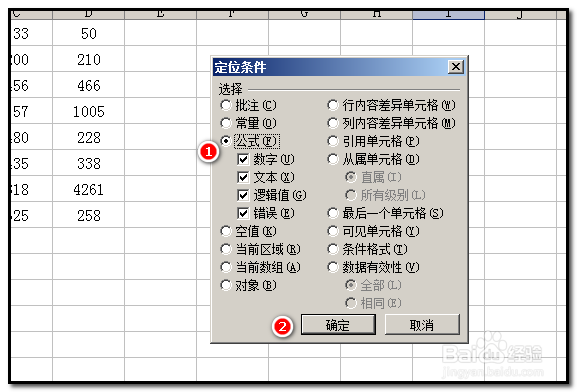Viewport: 577px width, 392px height.
Task: Click column J header
Action: (520, 15)
